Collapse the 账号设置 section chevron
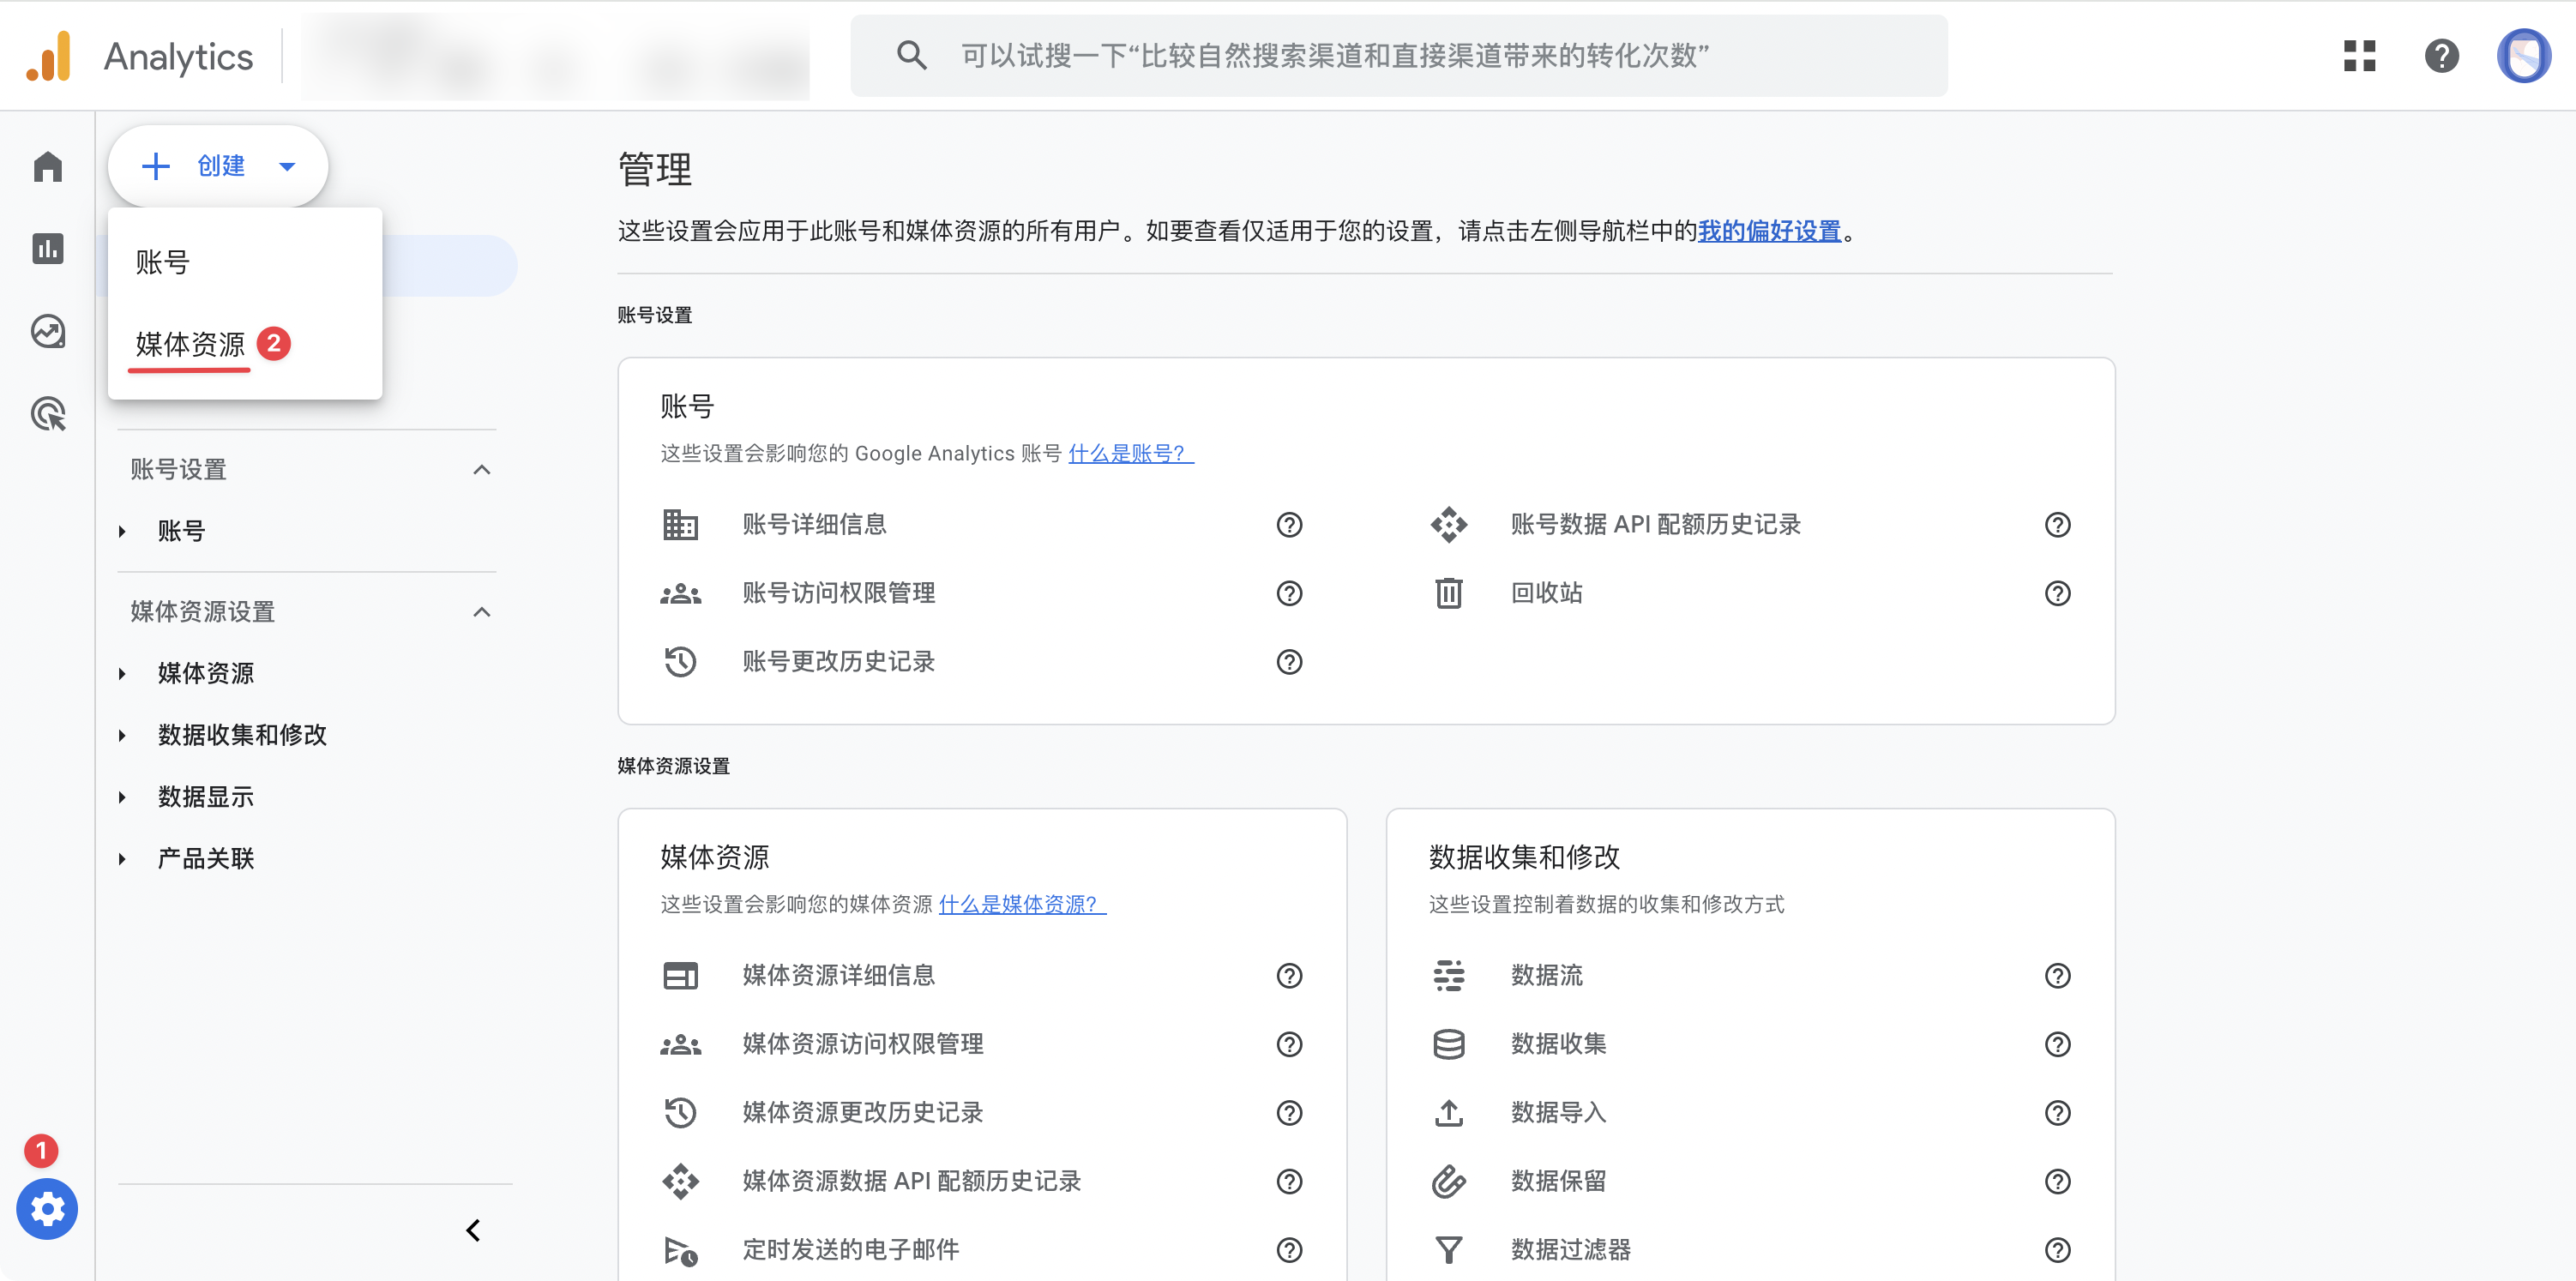The width and height of the screenshot is (2576, 1281). [x=483, y=468]
